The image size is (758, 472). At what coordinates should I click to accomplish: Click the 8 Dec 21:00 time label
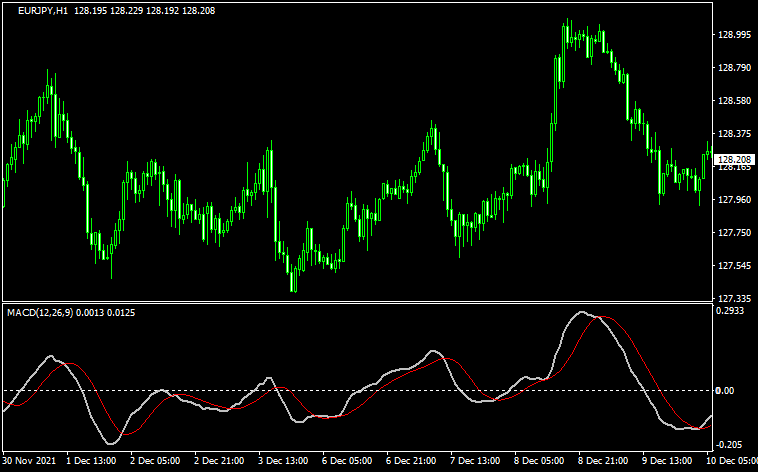click(602, 460)
